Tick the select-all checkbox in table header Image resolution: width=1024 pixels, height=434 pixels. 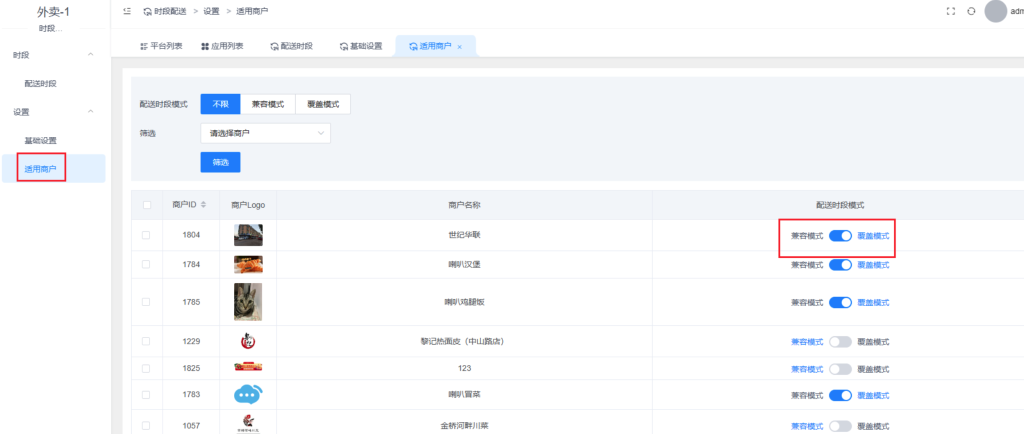coord(147,205)
